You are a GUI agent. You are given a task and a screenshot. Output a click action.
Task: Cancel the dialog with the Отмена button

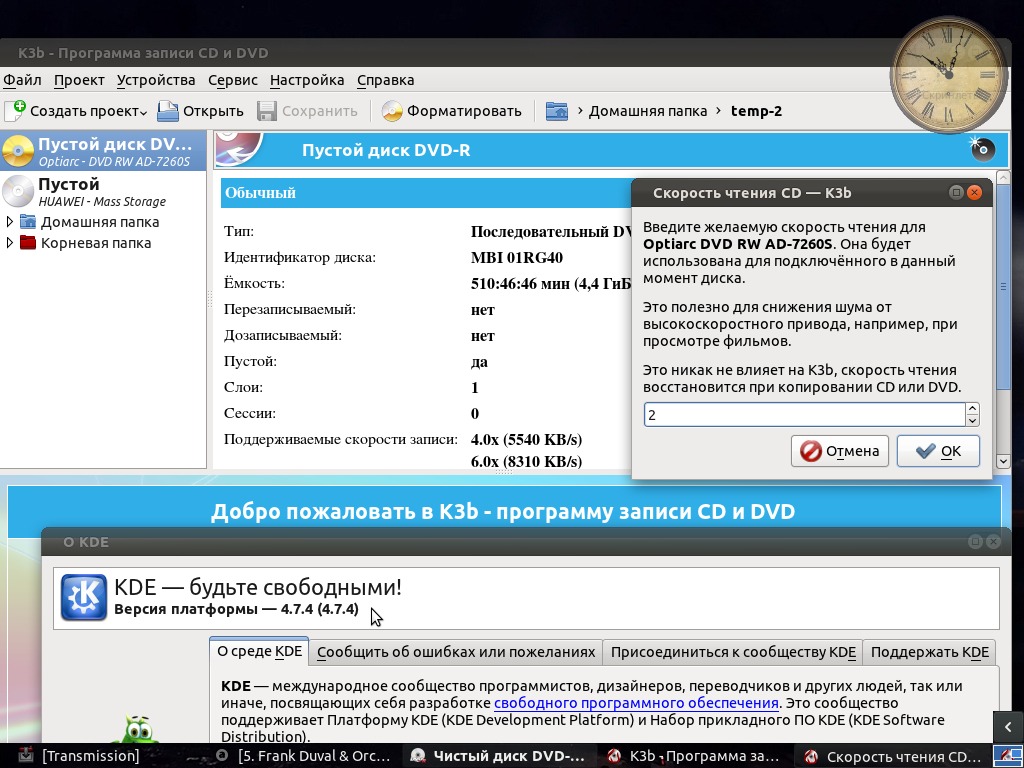coord(840,451)
